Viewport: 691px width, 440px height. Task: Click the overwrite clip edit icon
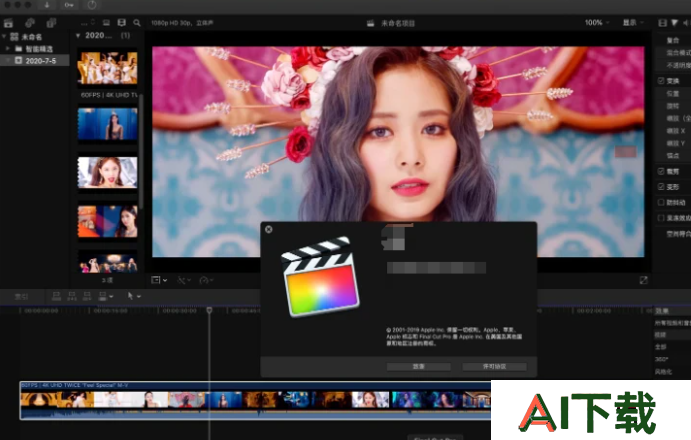click(103, 296)
